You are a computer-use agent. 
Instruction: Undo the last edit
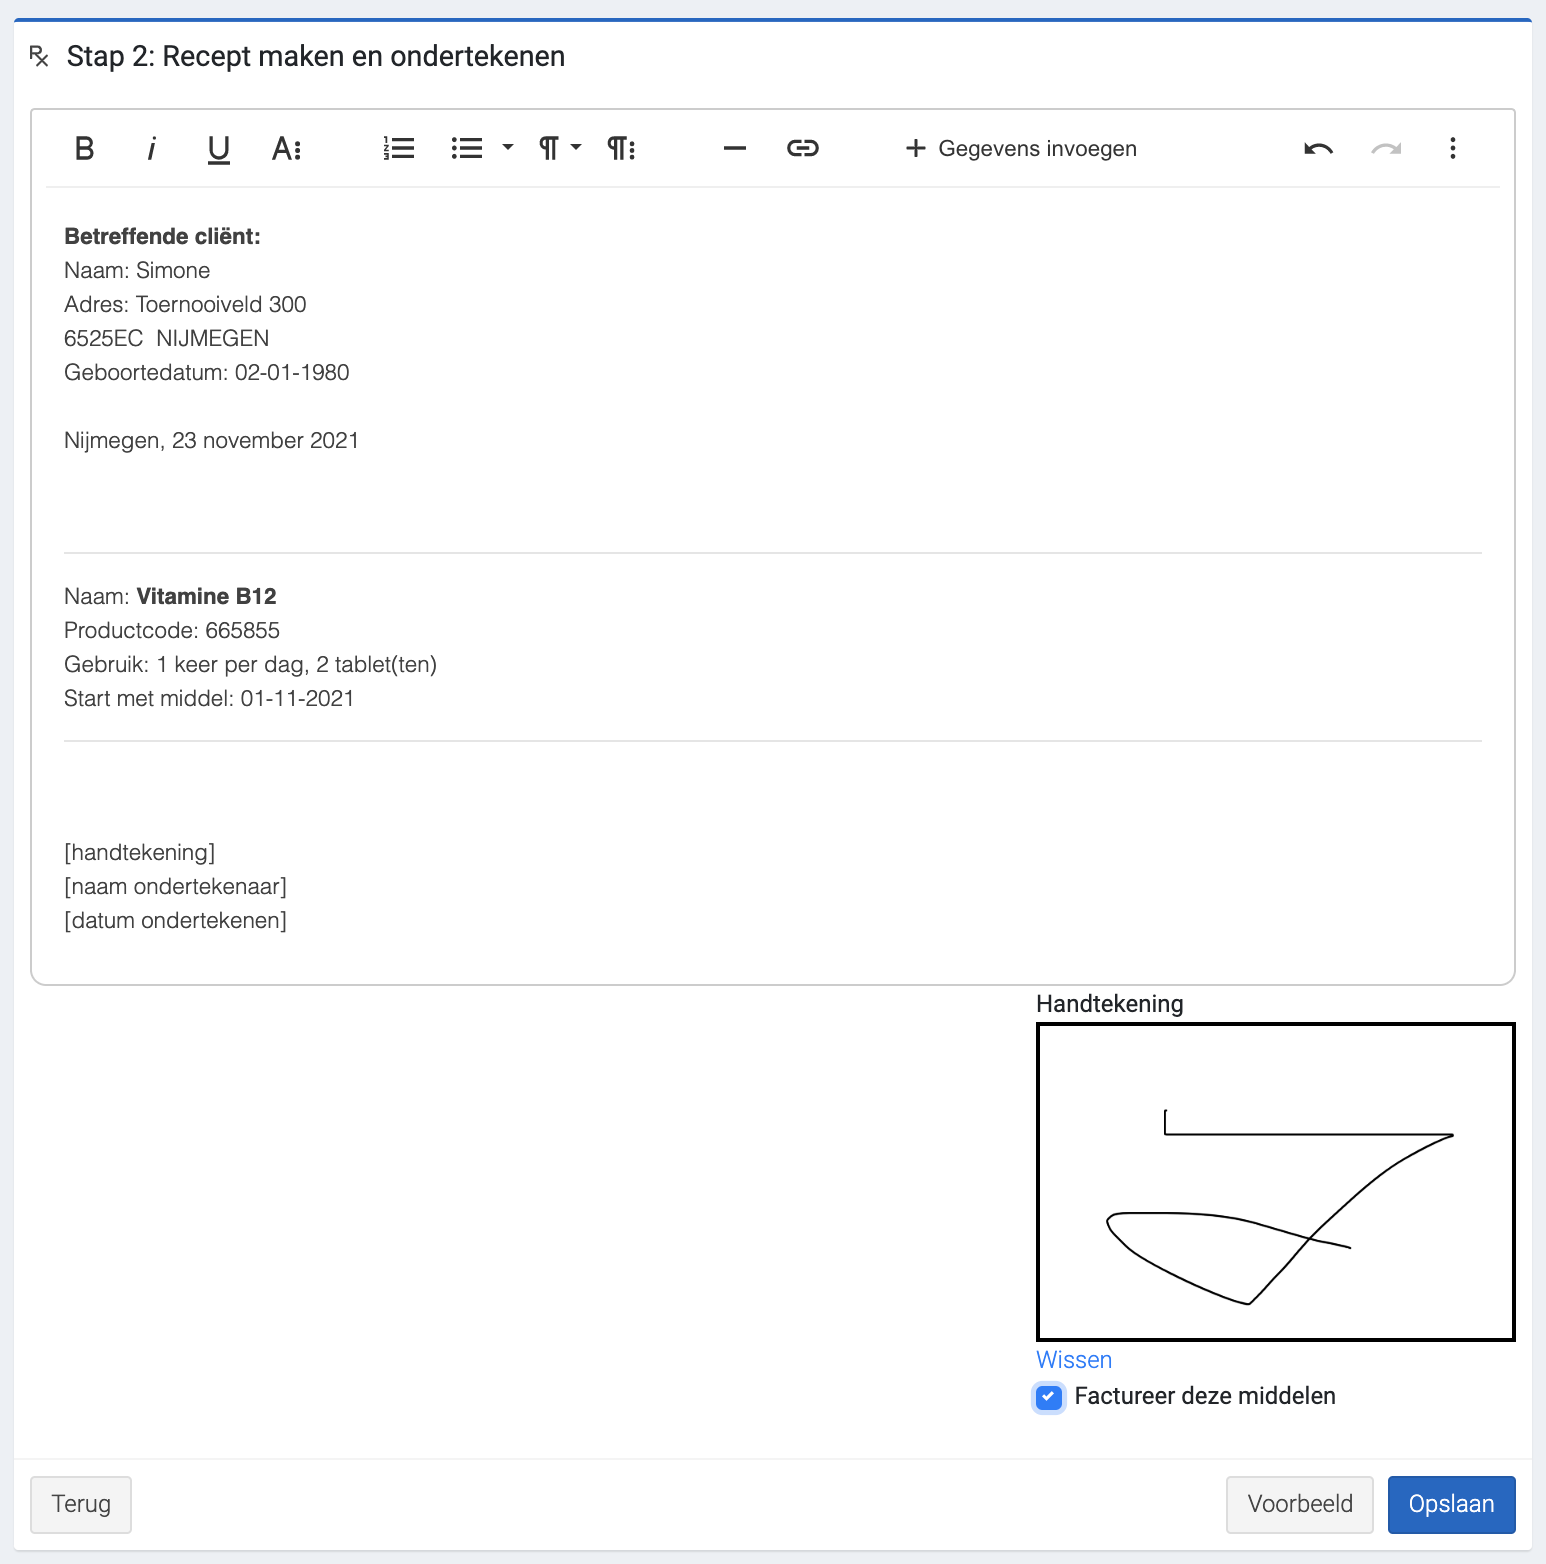click(1318, 149)
